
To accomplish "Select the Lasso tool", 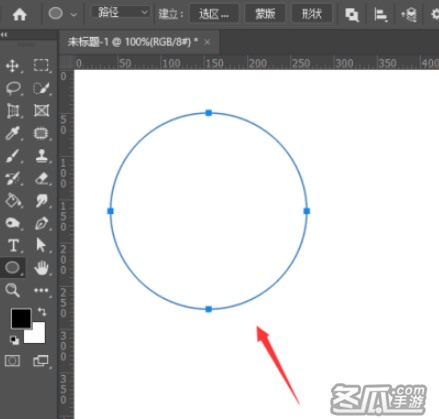I will pos(13,88).
